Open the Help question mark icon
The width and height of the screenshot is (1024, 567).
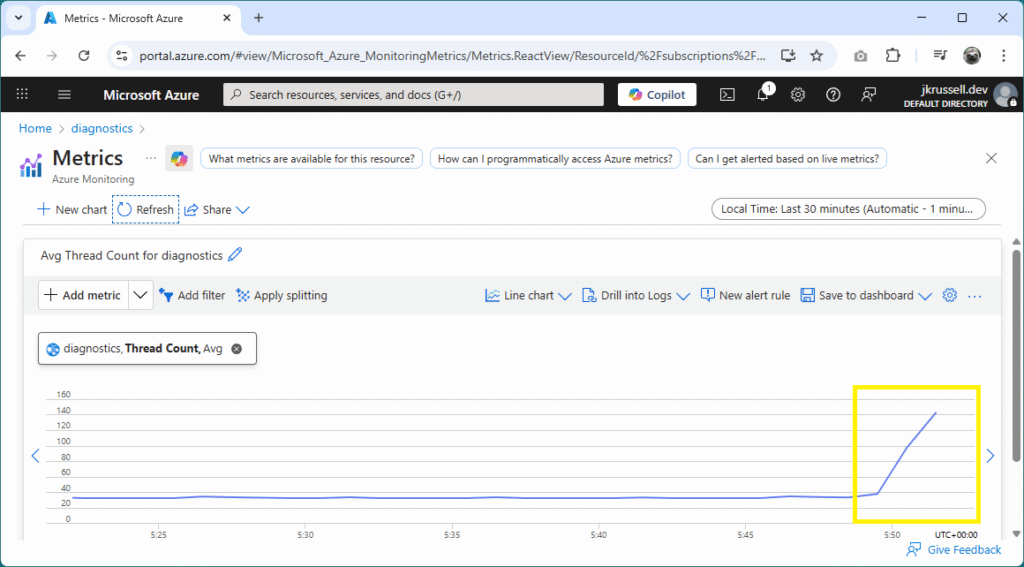pos(833,95)
